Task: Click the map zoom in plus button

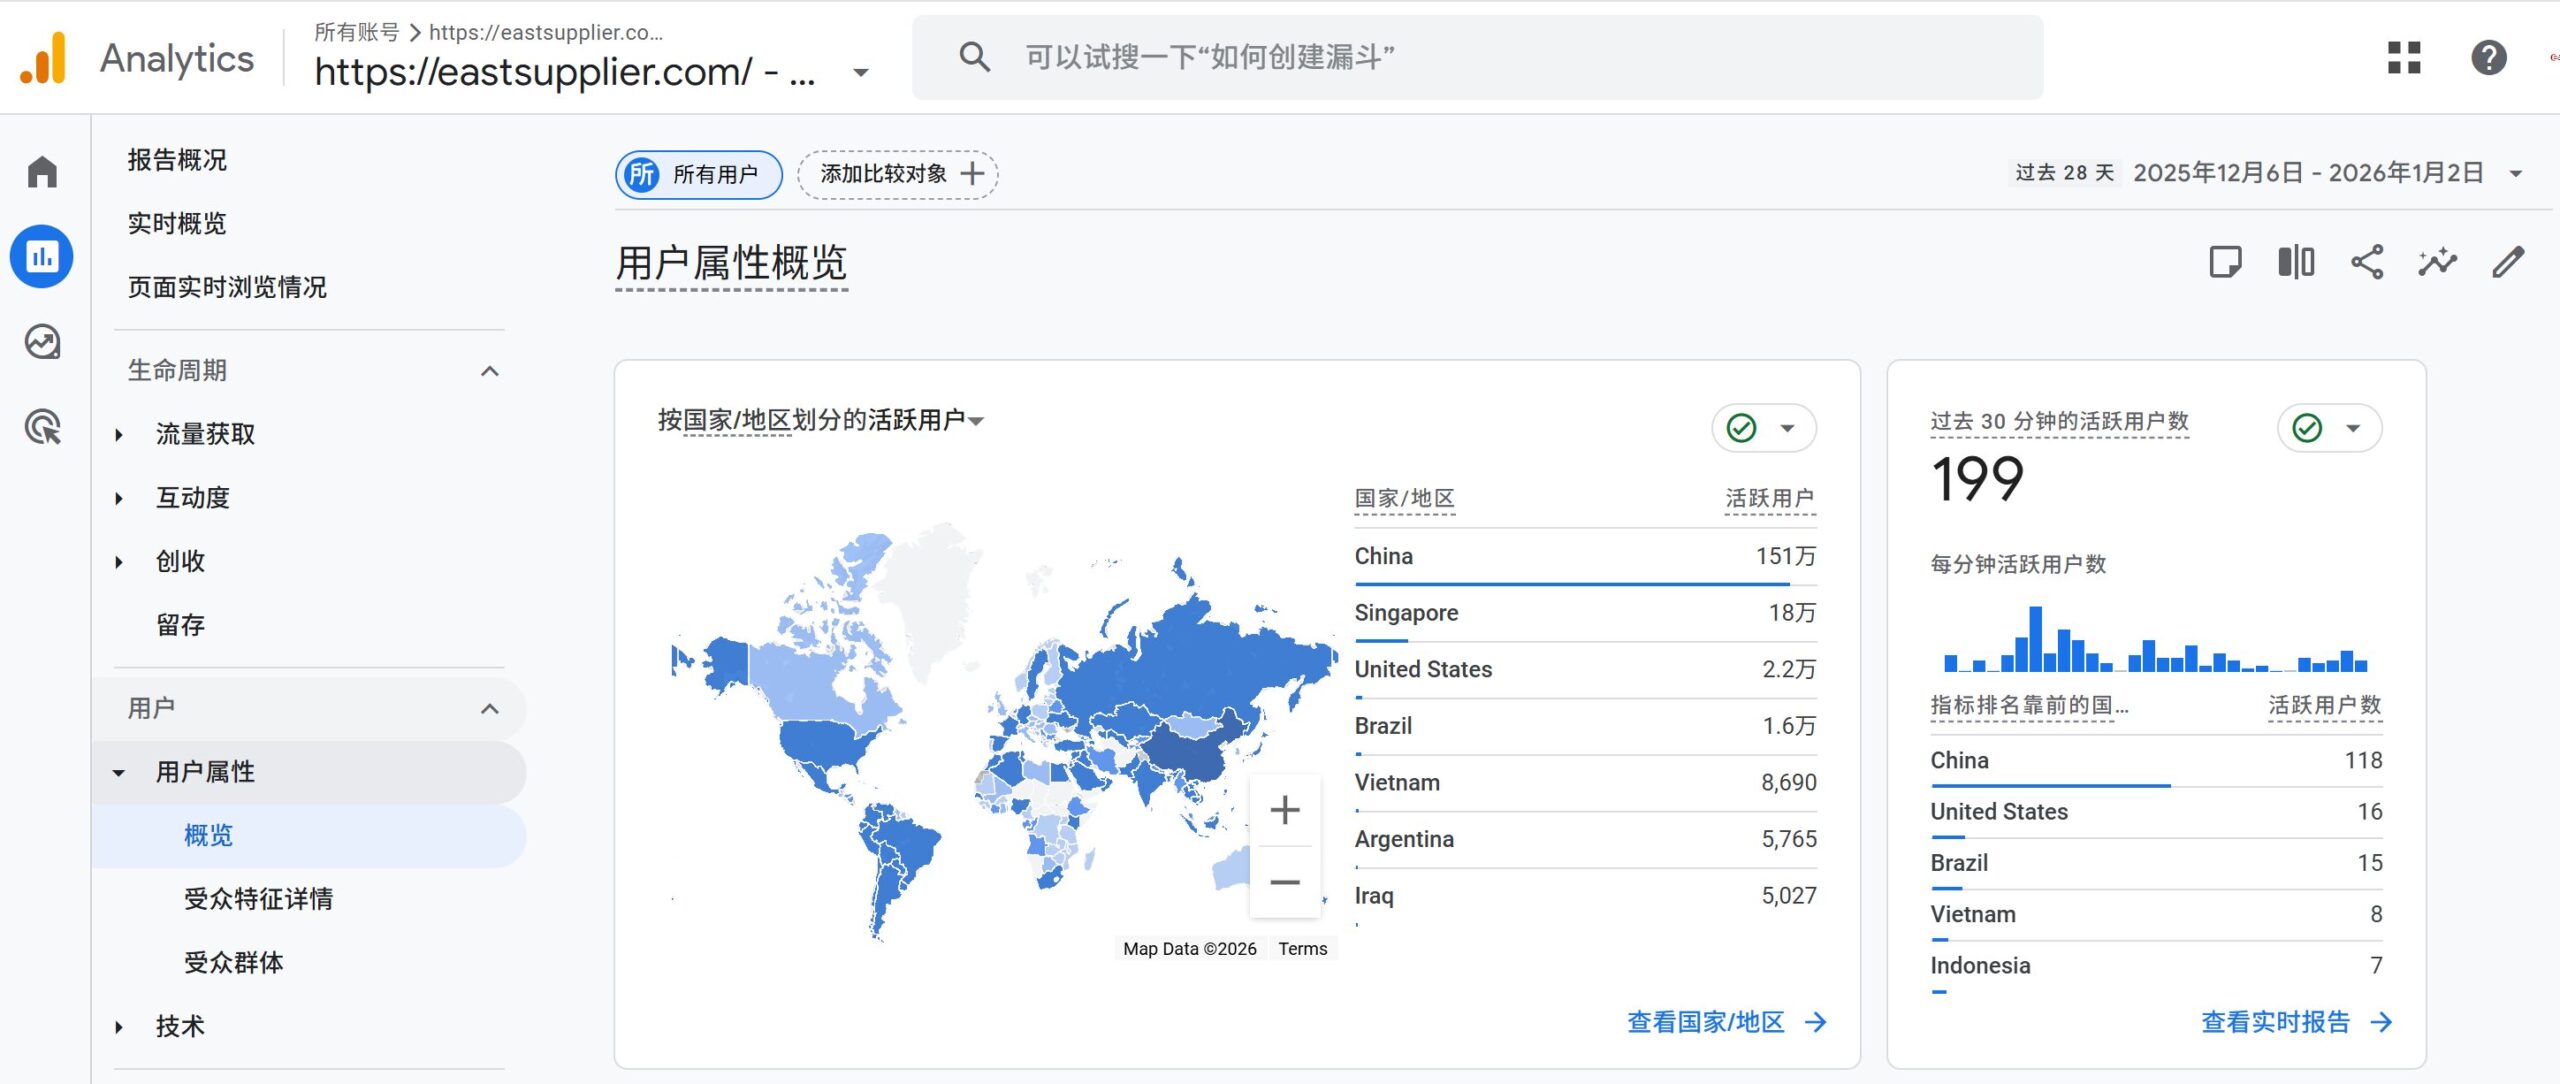Action: [x=1285, y=810]
